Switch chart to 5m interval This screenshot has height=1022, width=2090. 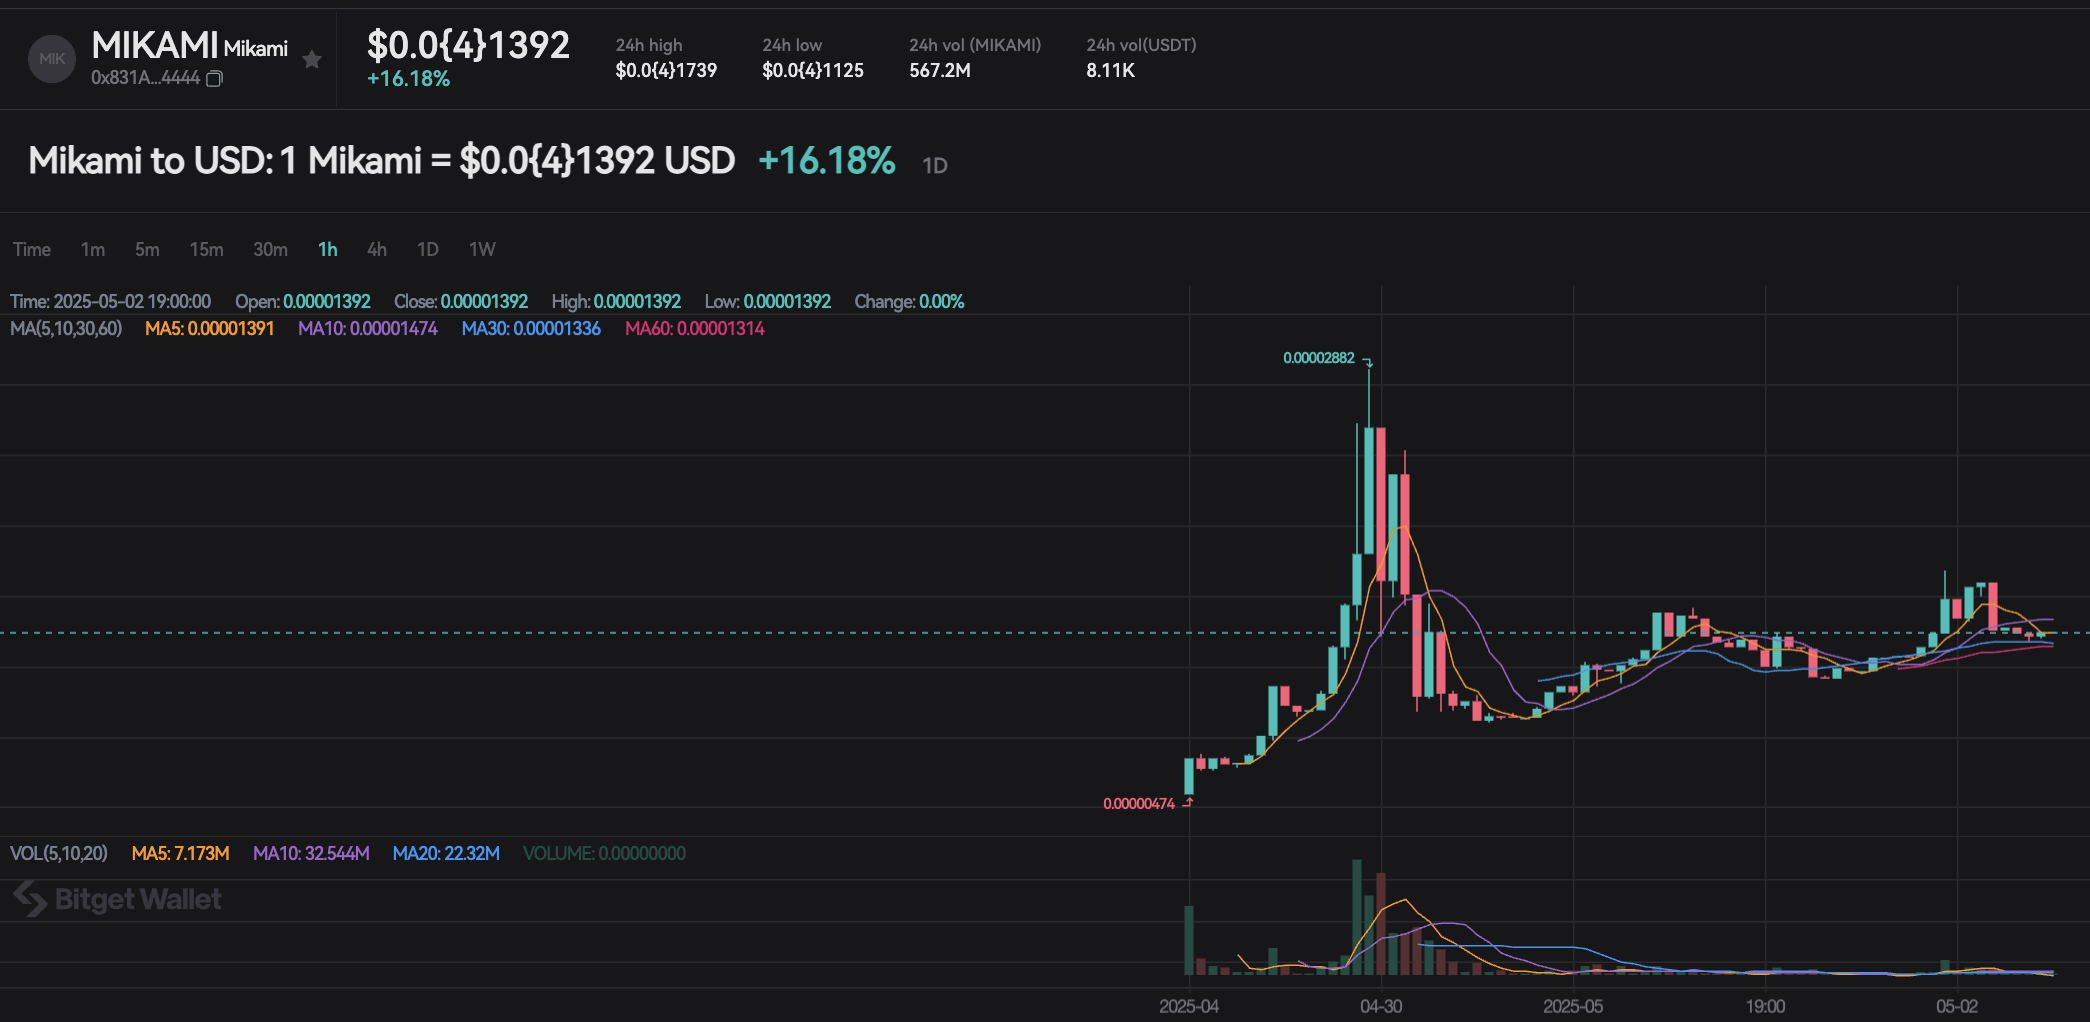(147, 249)
